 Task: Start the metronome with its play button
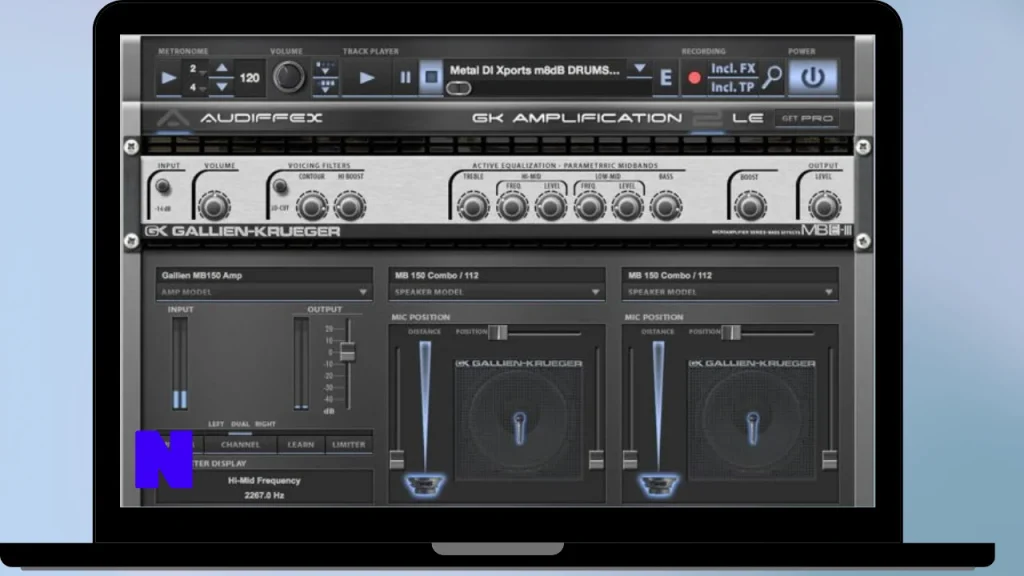click(169, 78)
